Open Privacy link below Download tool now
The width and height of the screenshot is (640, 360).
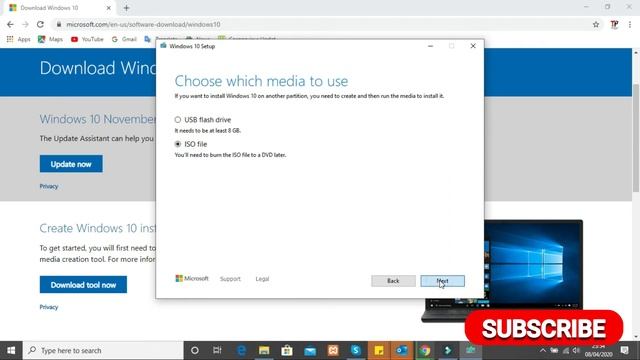click(x=49, y=307)
